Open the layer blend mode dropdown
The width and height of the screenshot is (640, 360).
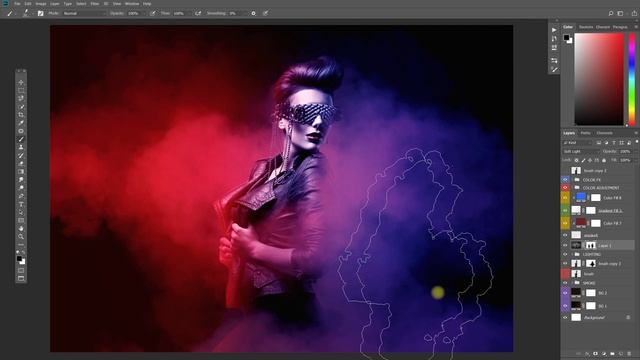[581, 151]
